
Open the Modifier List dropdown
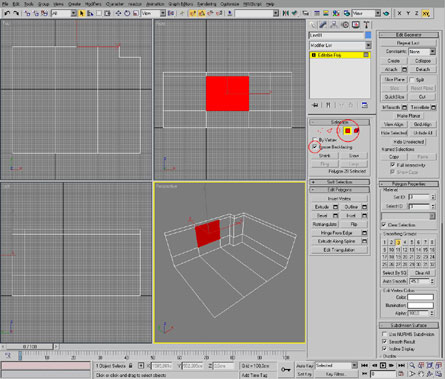pos(340,45)
